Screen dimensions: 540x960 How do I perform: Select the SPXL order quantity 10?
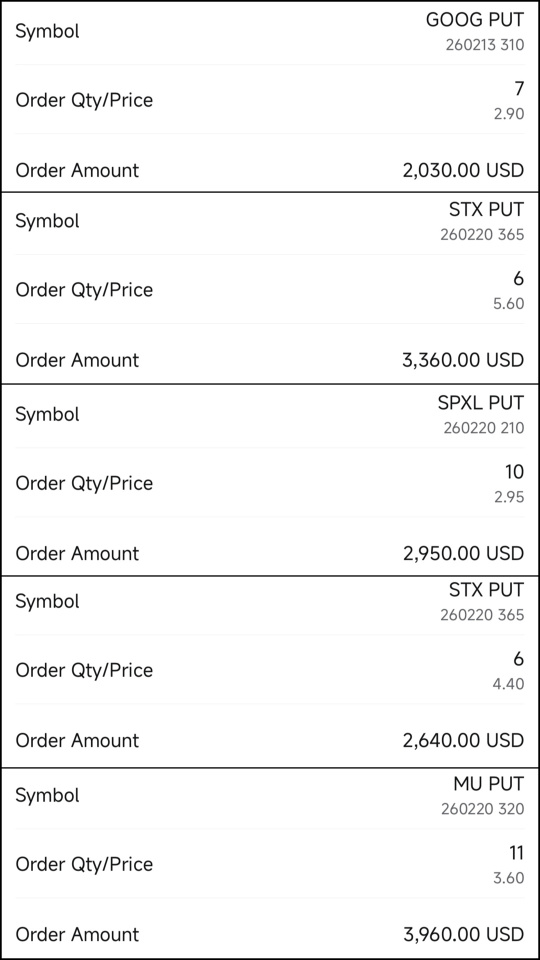click(x=515, y=472)
